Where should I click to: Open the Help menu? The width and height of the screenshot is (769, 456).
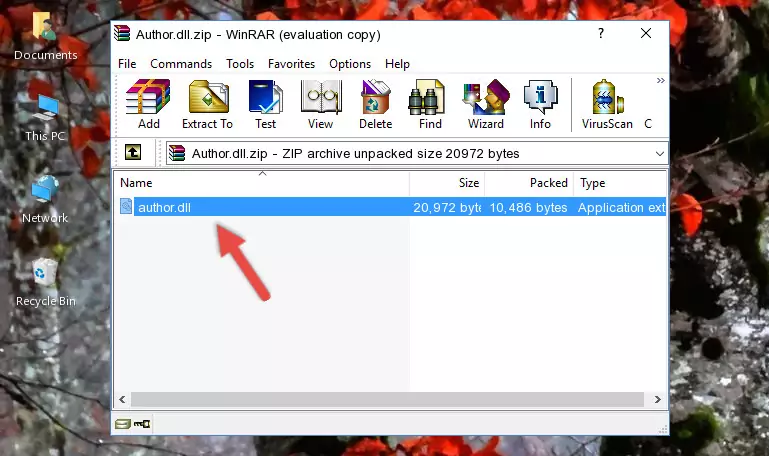point(397,64)
